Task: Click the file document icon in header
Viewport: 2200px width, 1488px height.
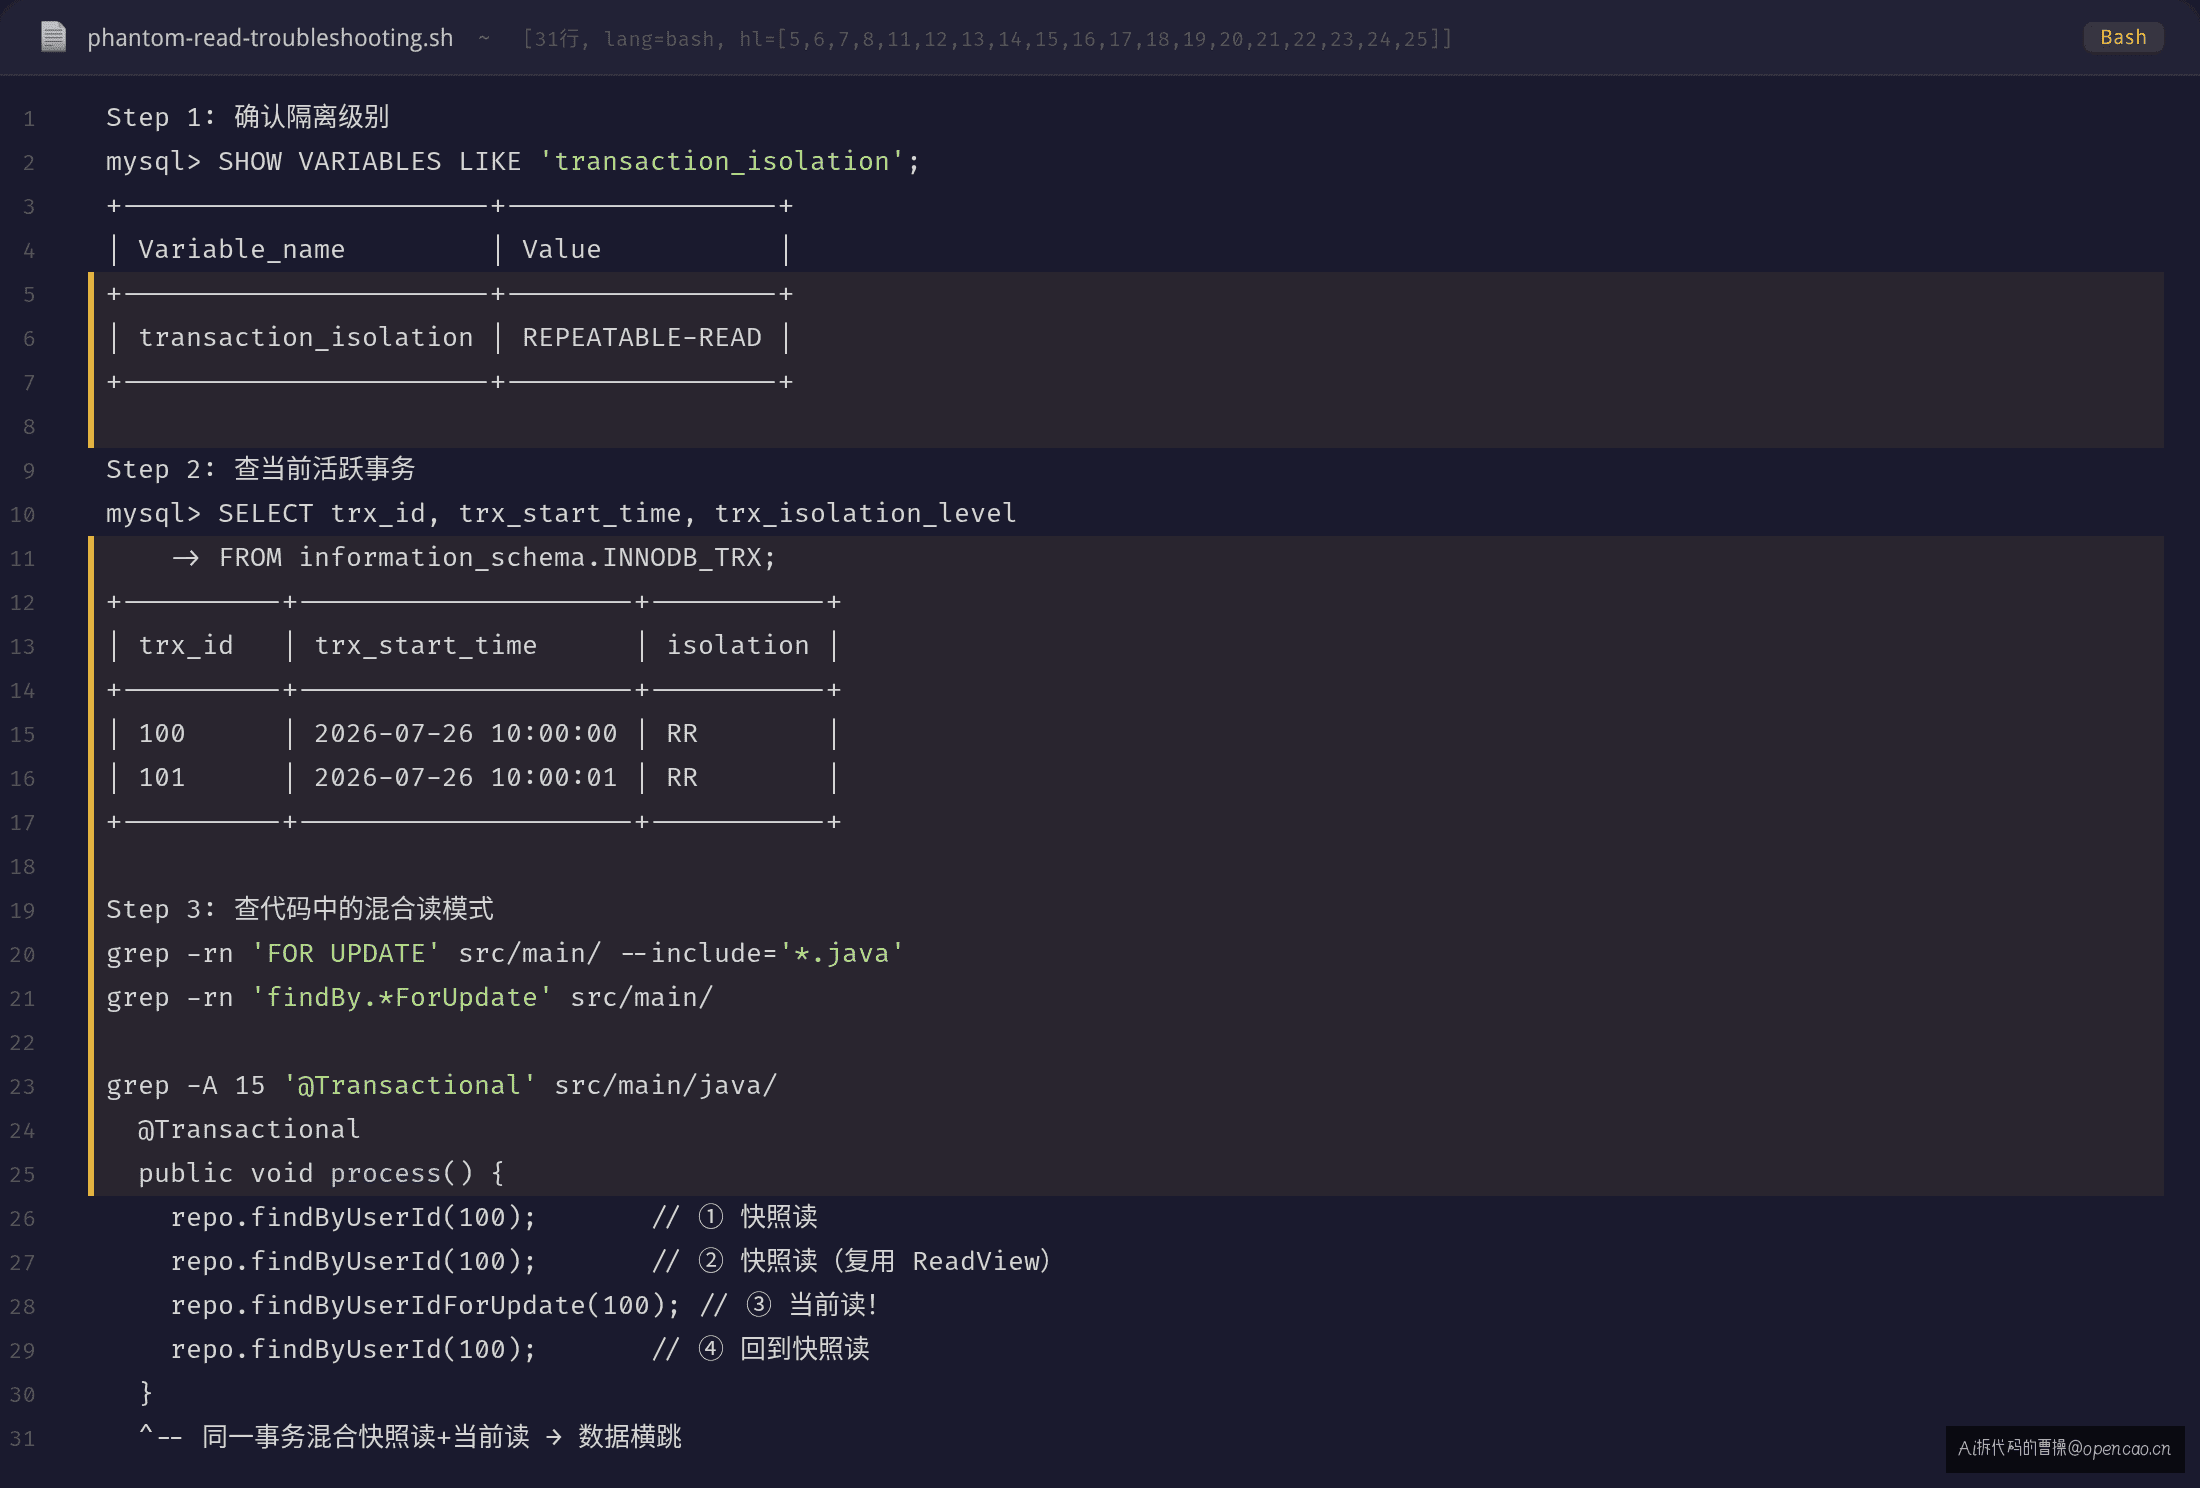Action: (x=53, y=37)
